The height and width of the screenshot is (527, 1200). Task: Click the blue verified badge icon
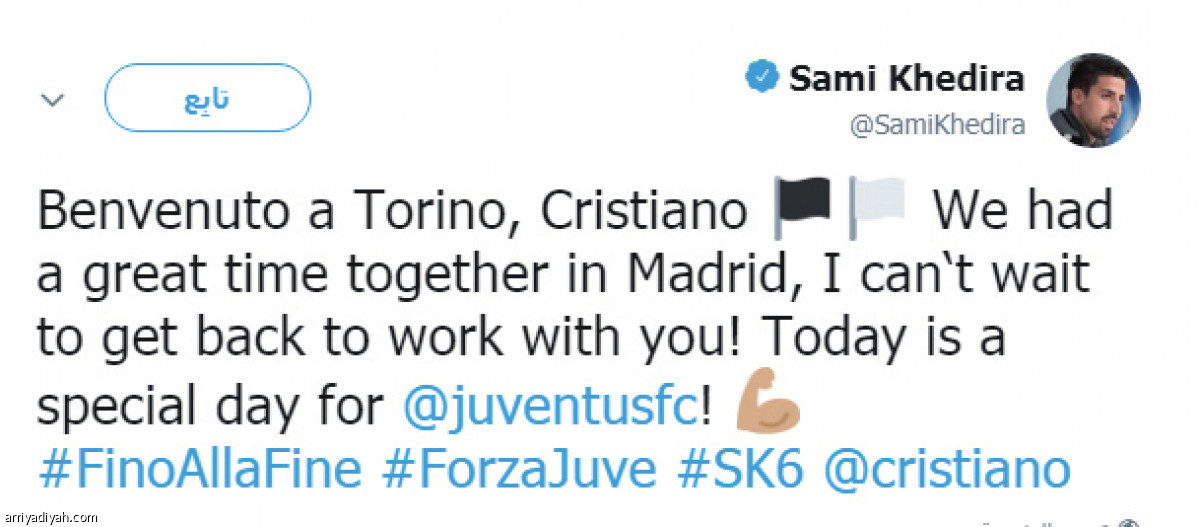pos(763,78)
